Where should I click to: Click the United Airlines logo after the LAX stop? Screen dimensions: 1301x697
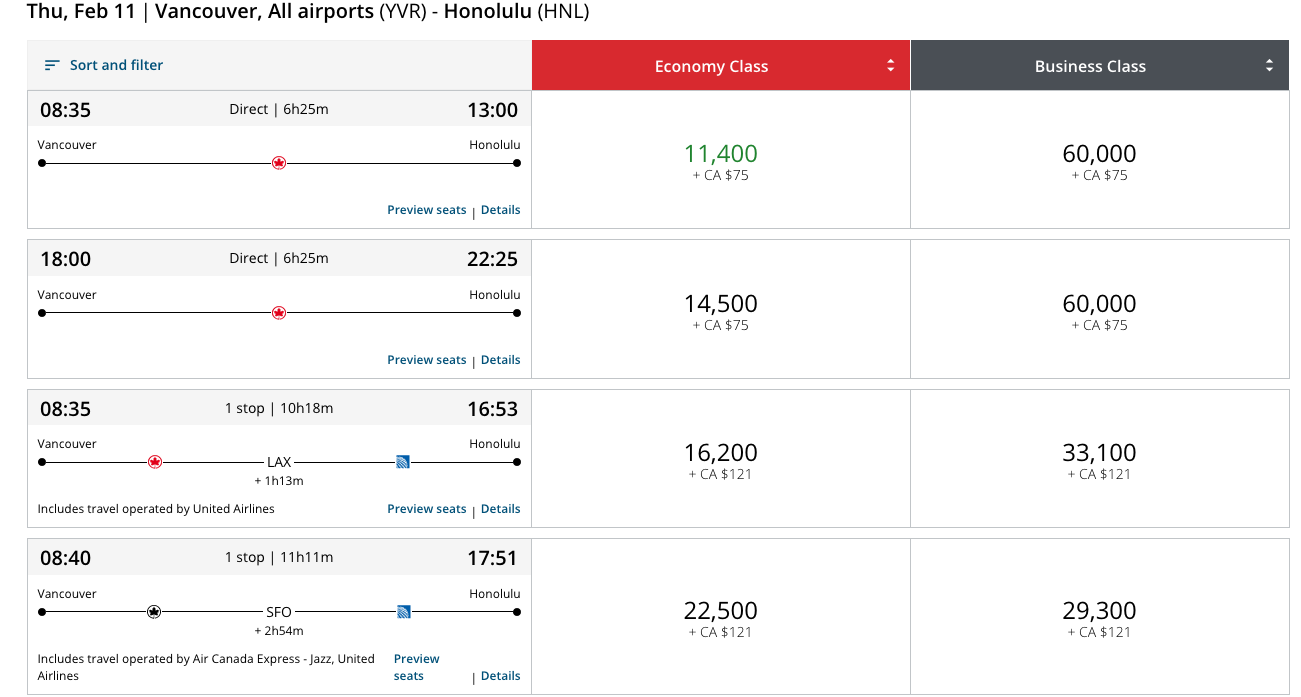pos(403,462)
